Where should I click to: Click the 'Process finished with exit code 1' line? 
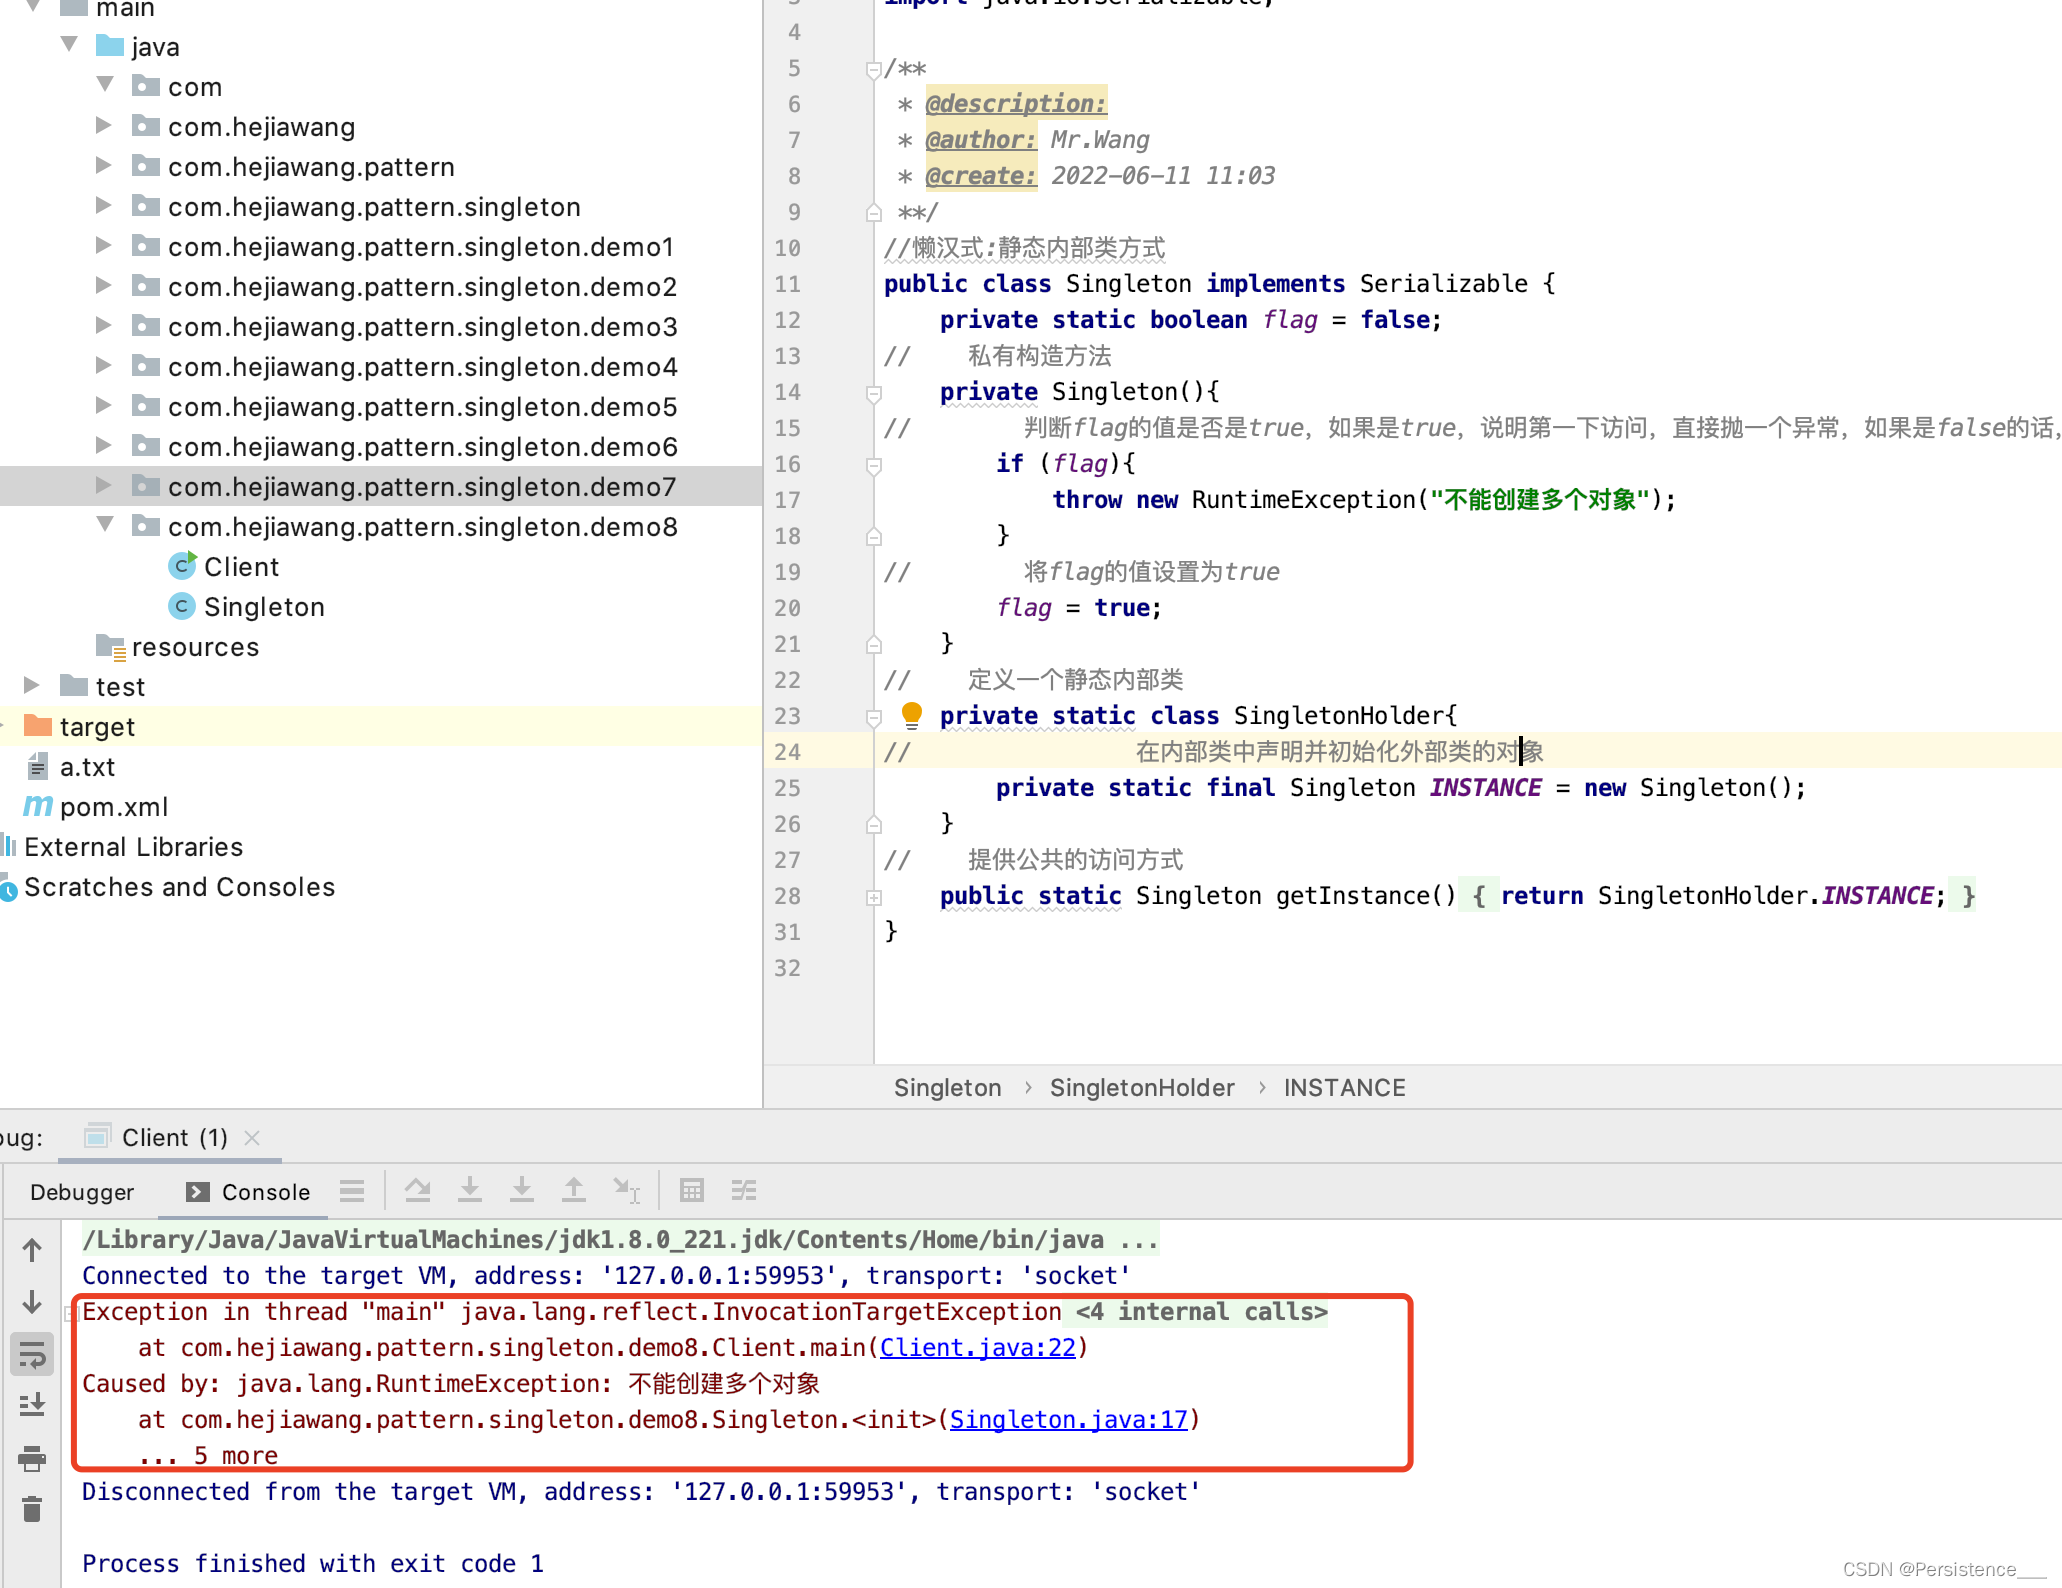(313, 1564)
